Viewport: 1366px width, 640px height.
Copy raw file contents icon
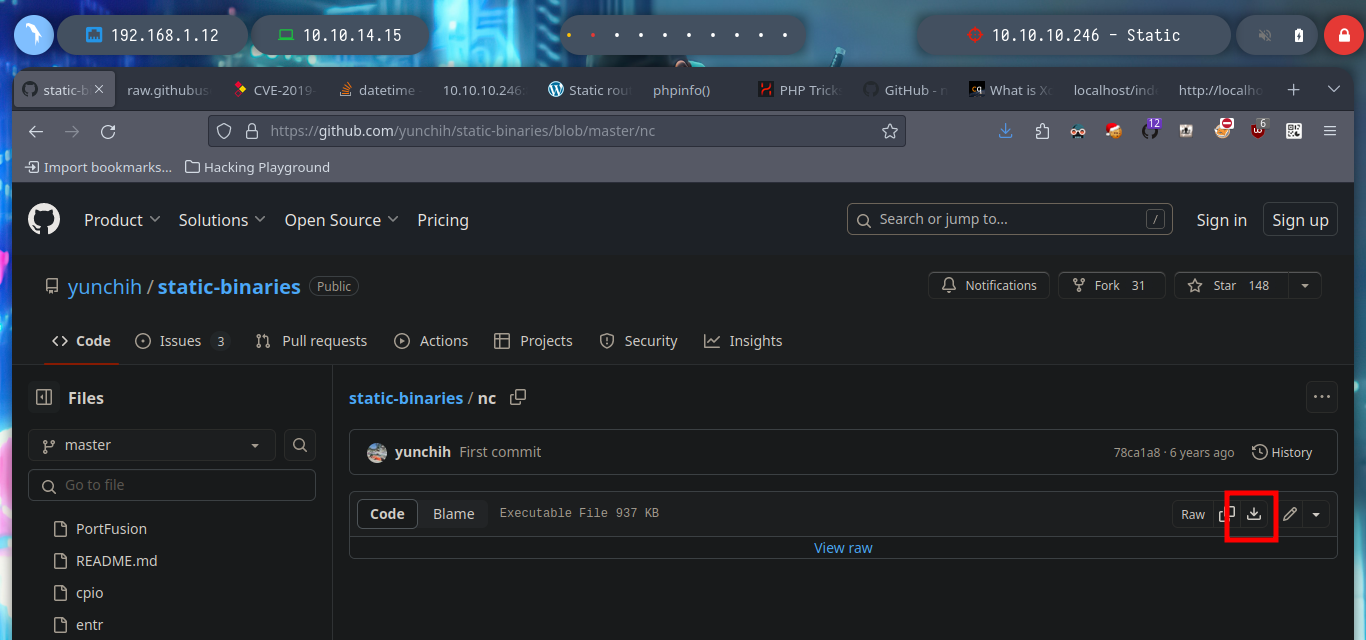[x=1226, y=514]
